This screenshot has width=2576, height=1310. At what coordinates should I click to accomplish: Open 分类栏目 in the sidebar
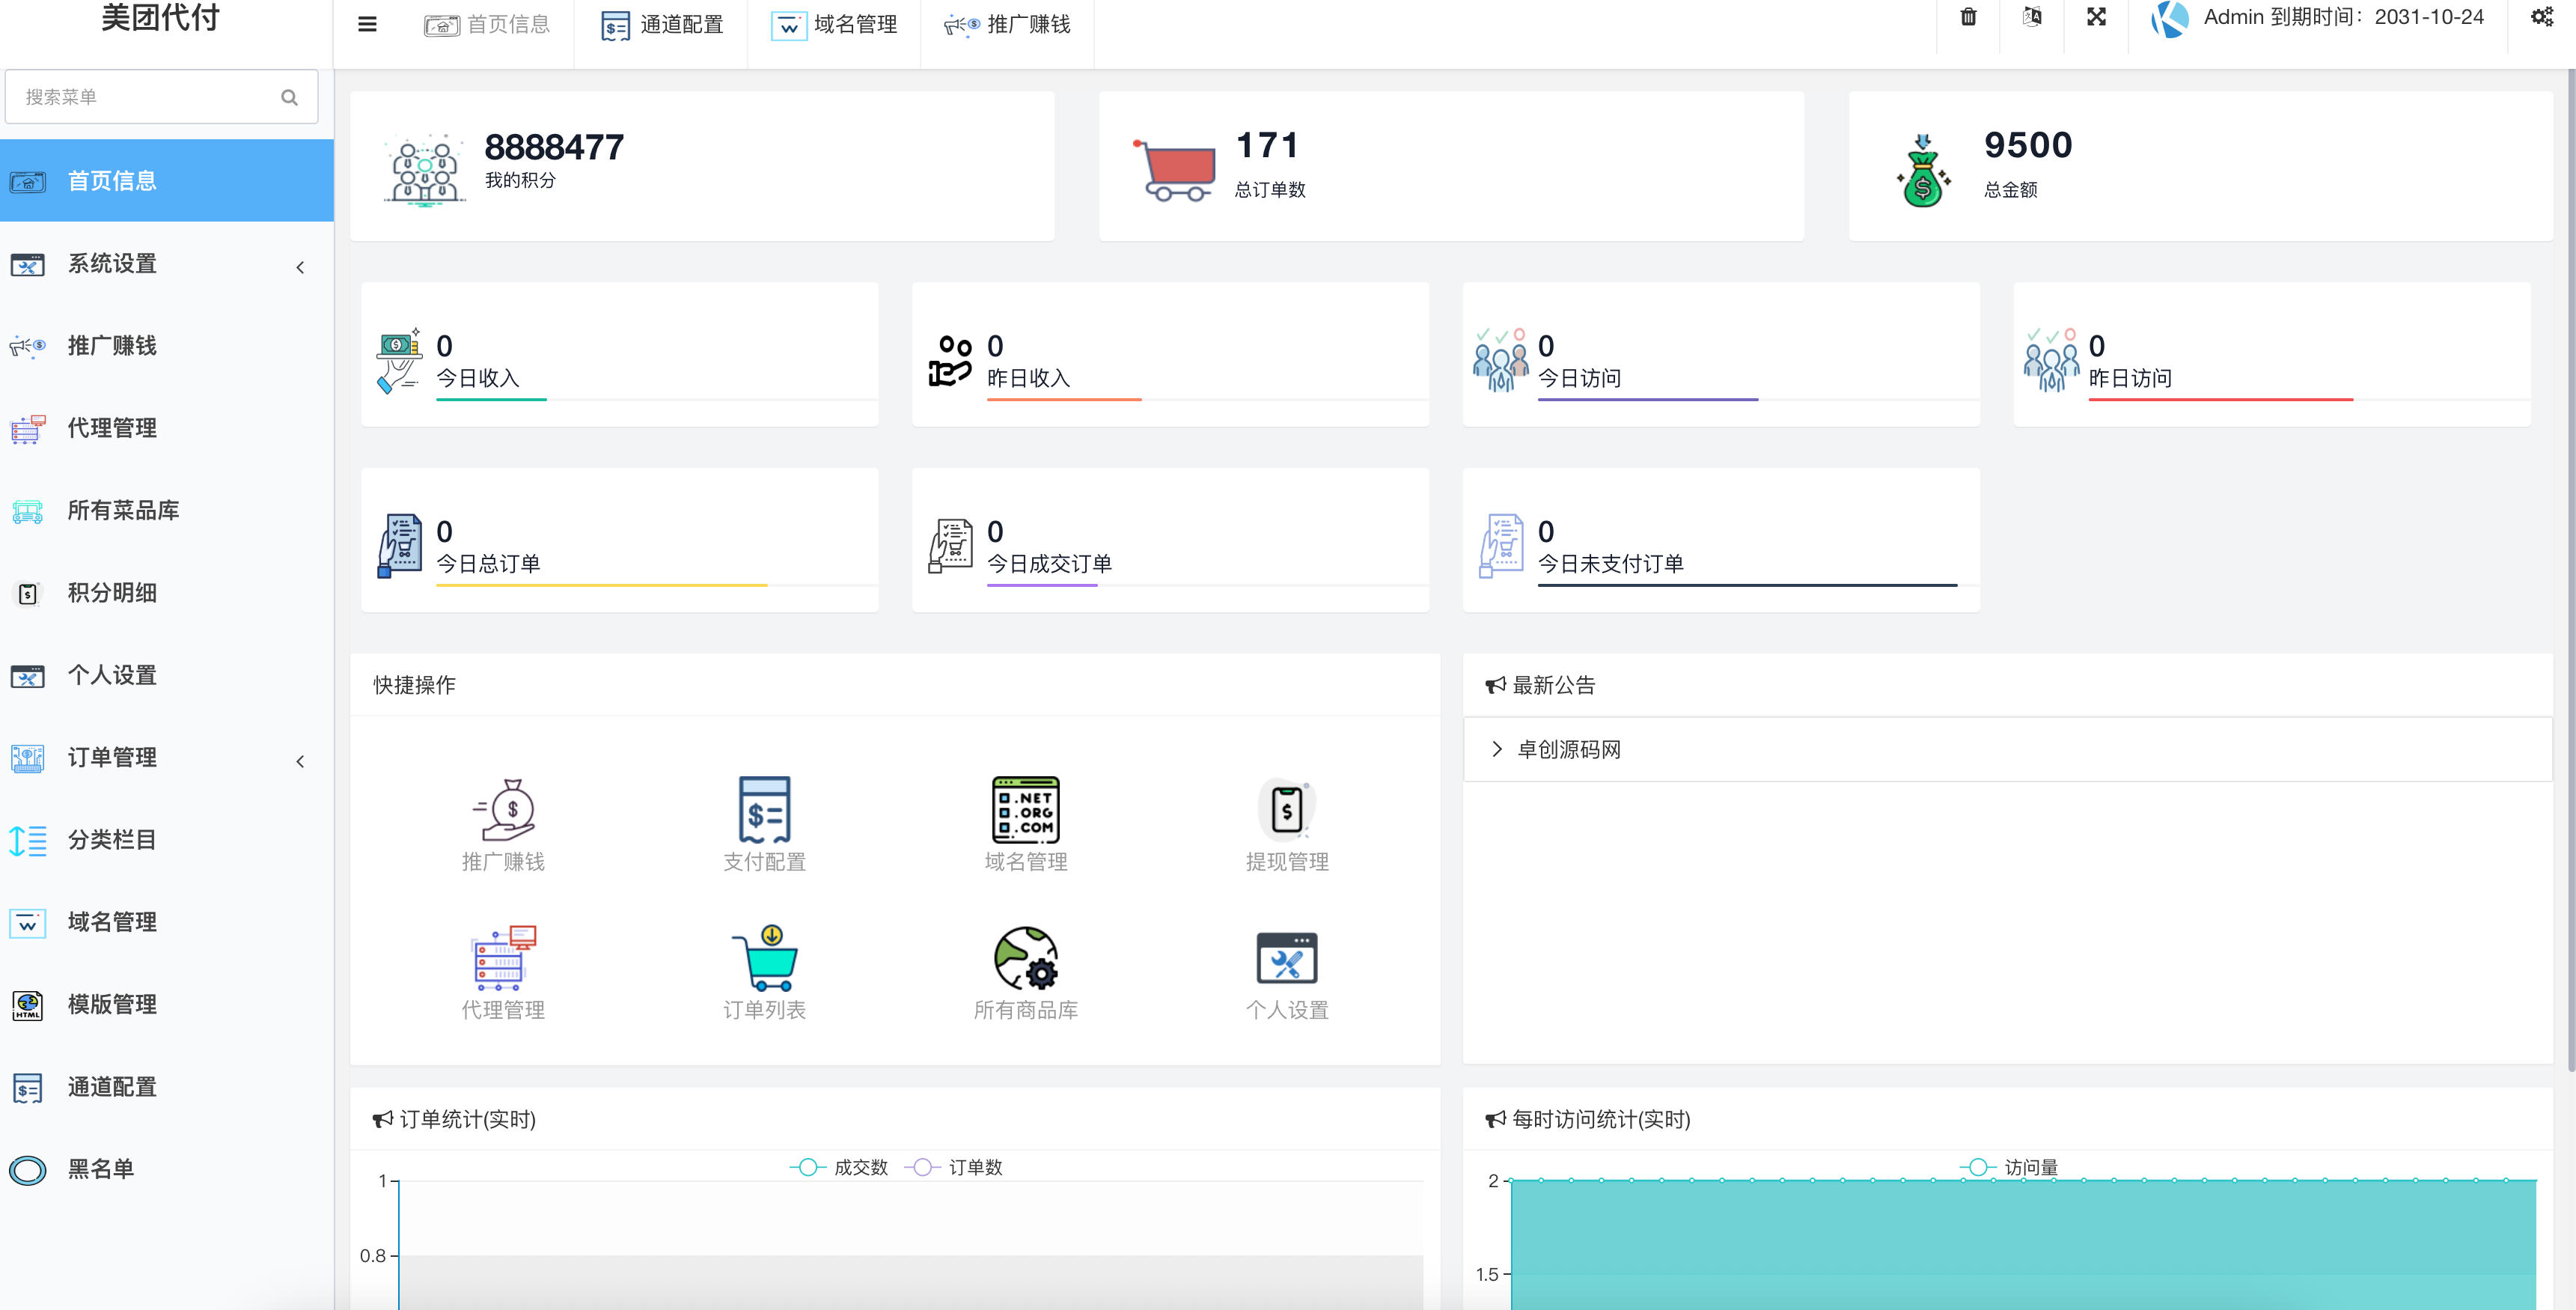(166, 840)
